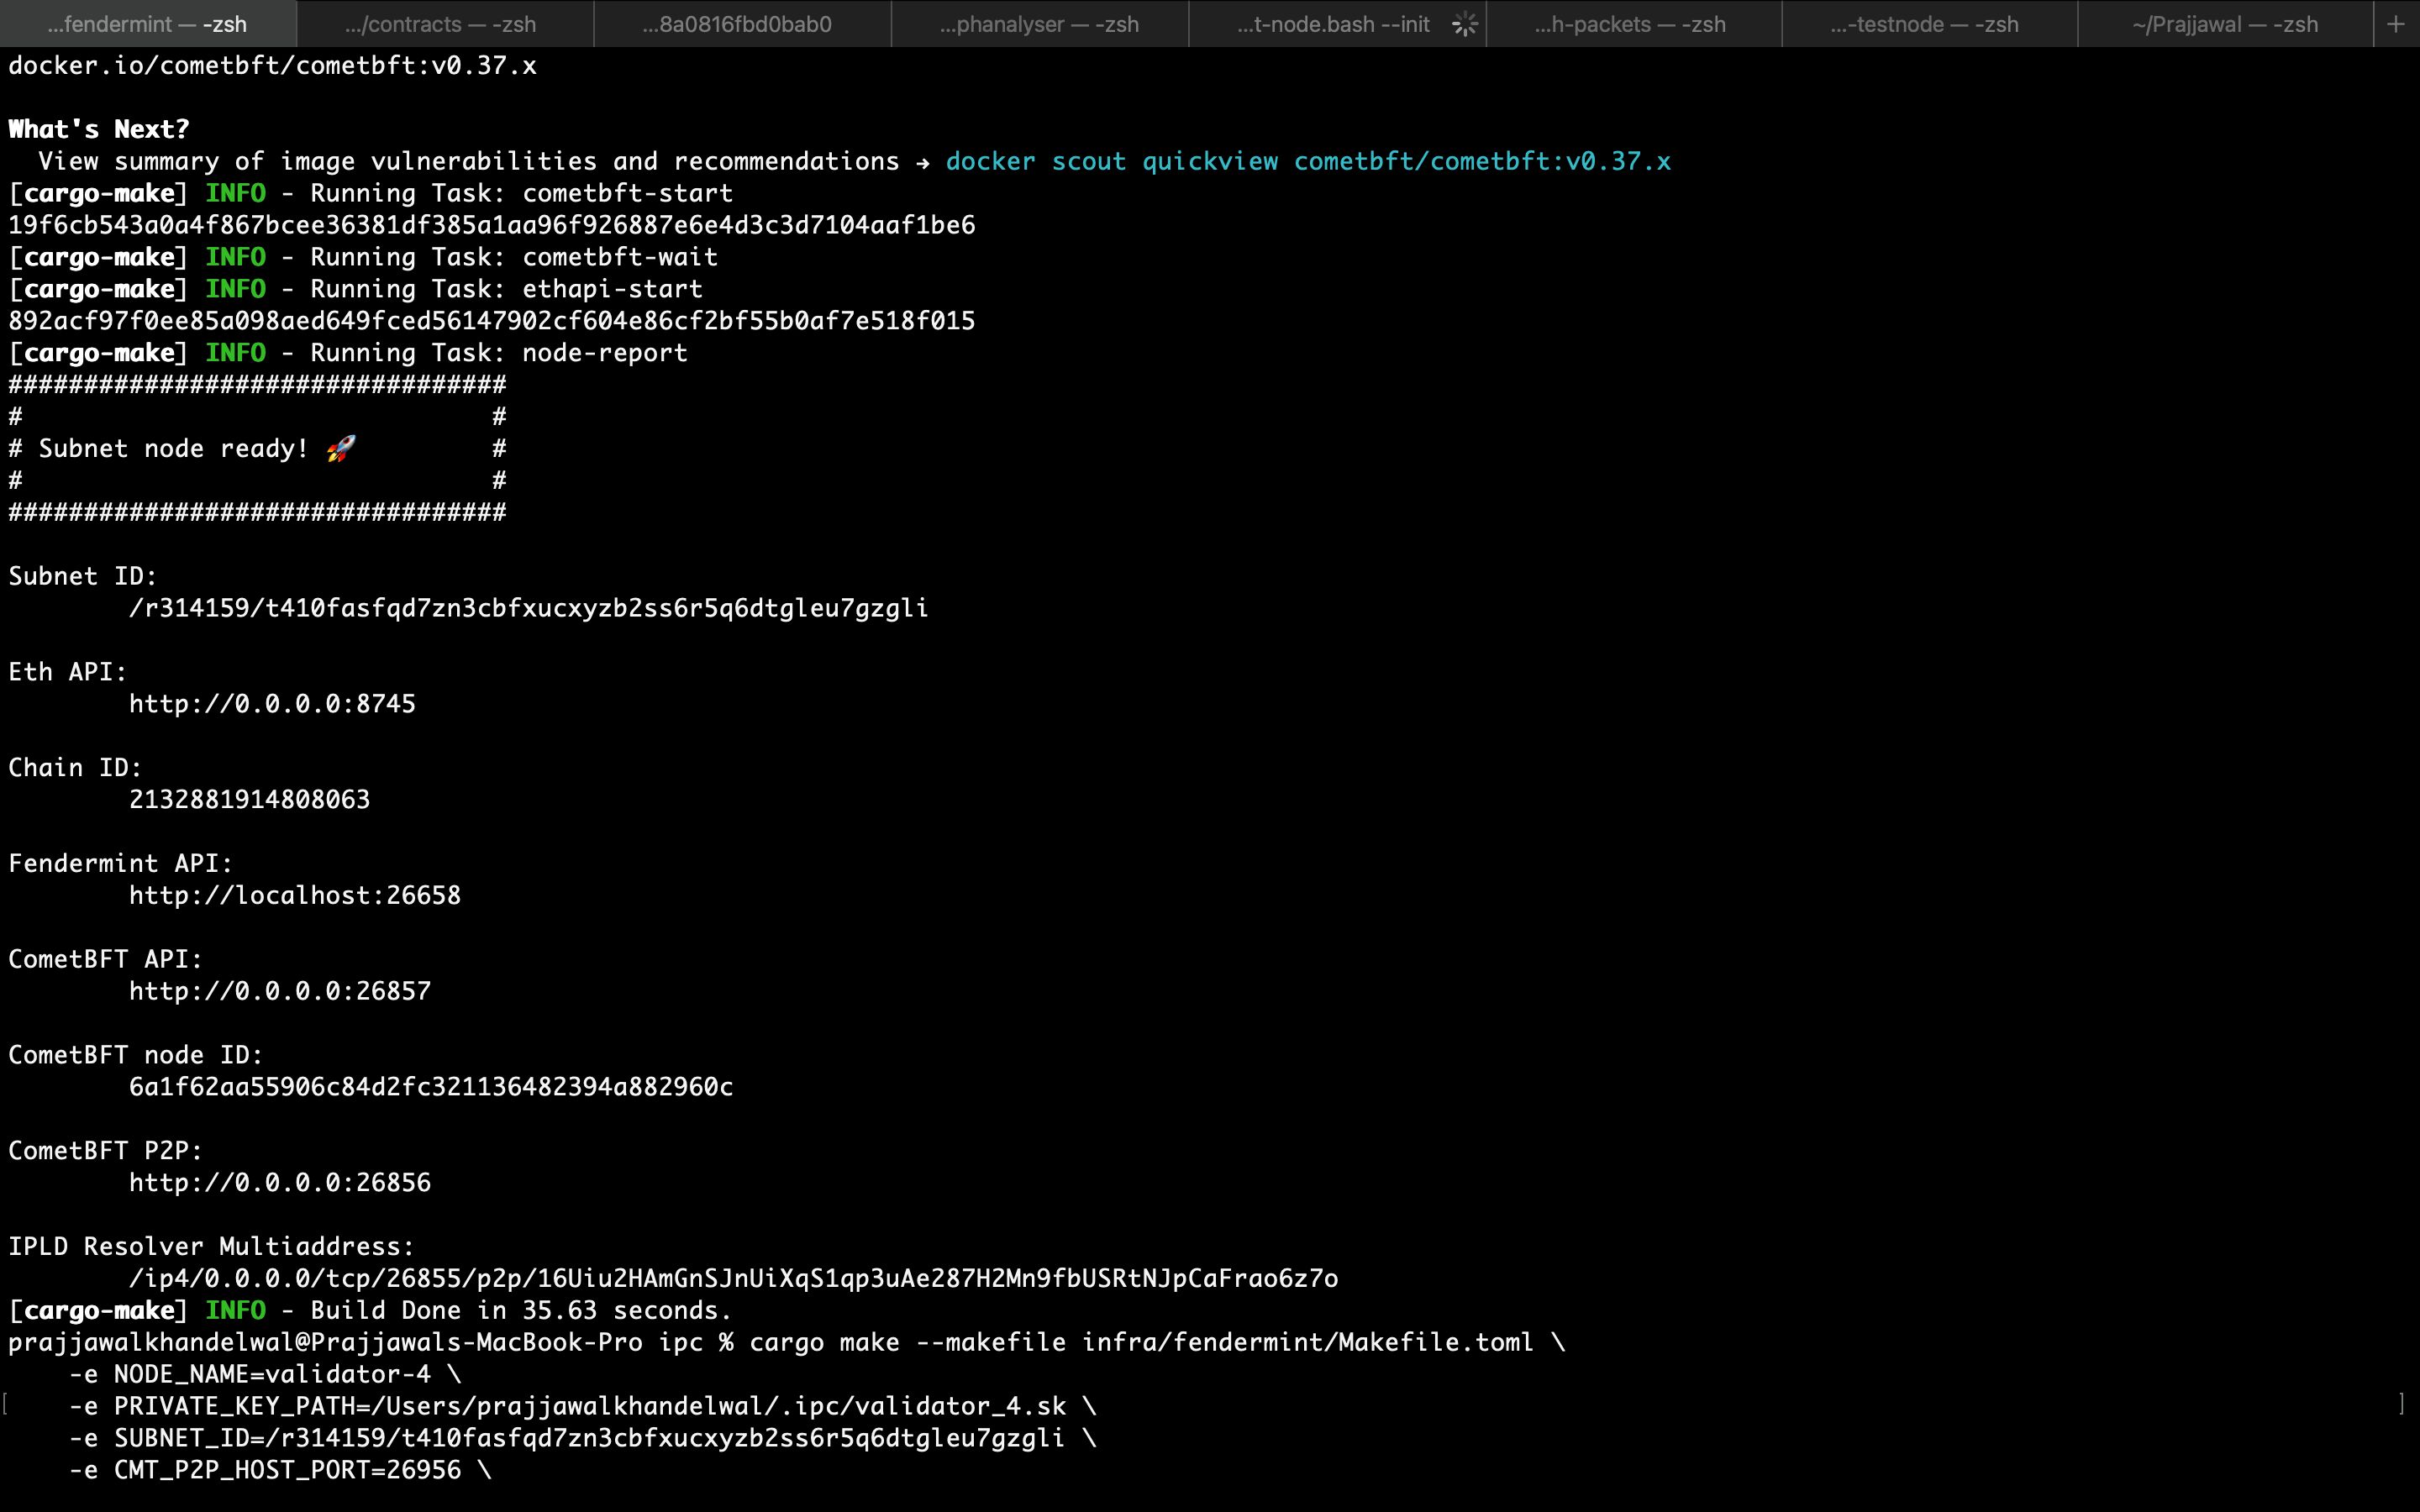This screenshot has height=1512, width=2420.
Task: Click the activity spinner on t-node.bash tab
Action: [x=1465, y=24]
